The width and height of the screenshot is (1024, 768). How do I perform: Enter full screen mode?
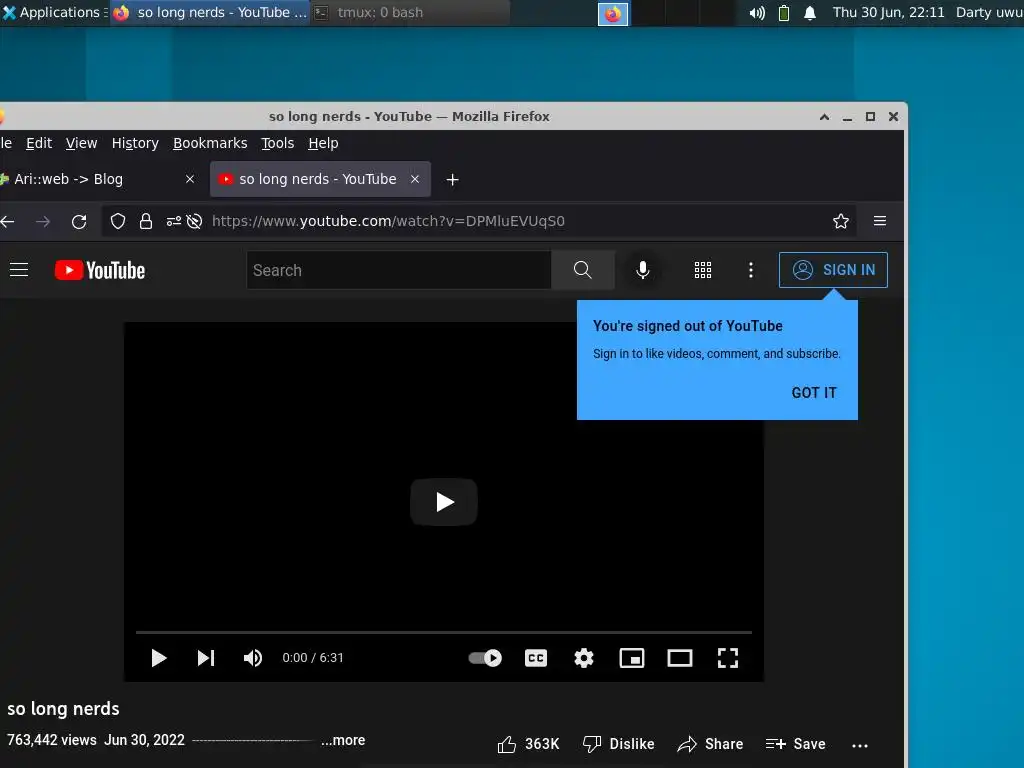[728, 658]
